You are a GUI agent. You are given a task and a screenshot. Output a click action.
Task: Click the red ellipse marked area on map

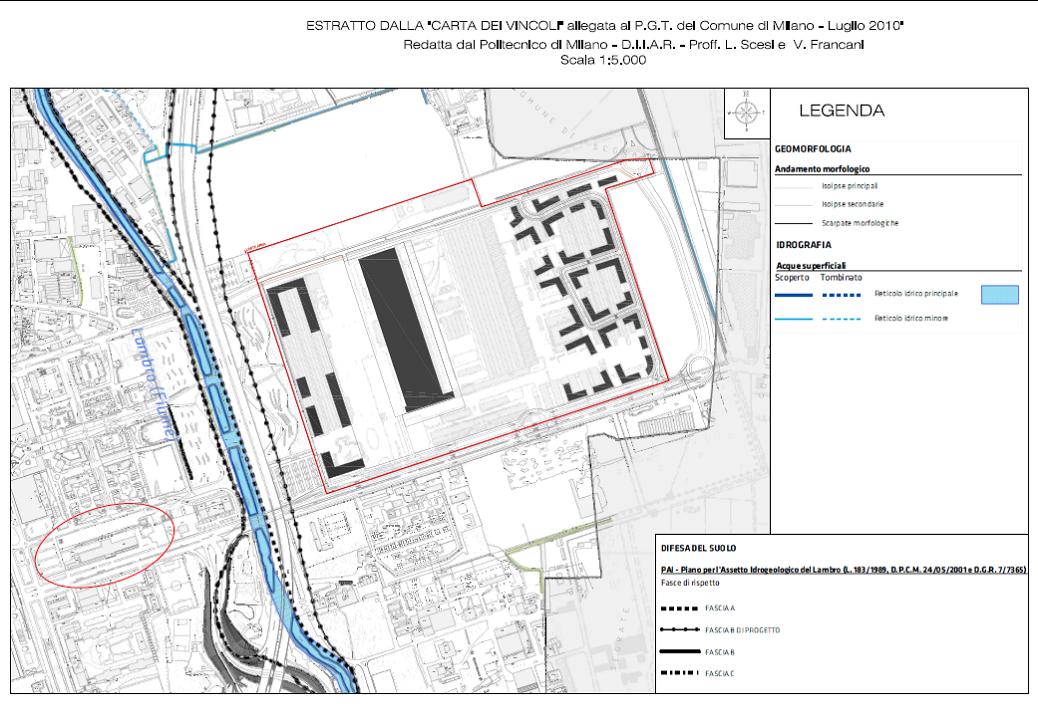coord(105,542)
